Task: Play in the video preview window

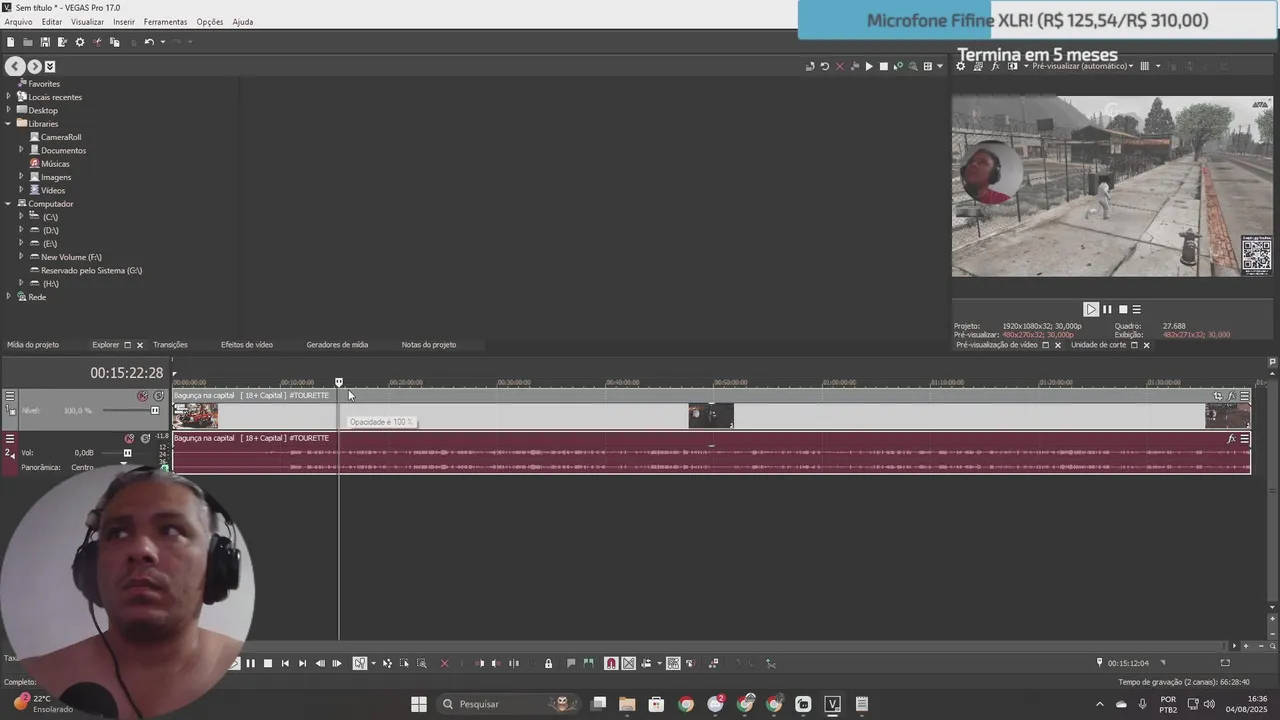Action: click(1091, 310)
